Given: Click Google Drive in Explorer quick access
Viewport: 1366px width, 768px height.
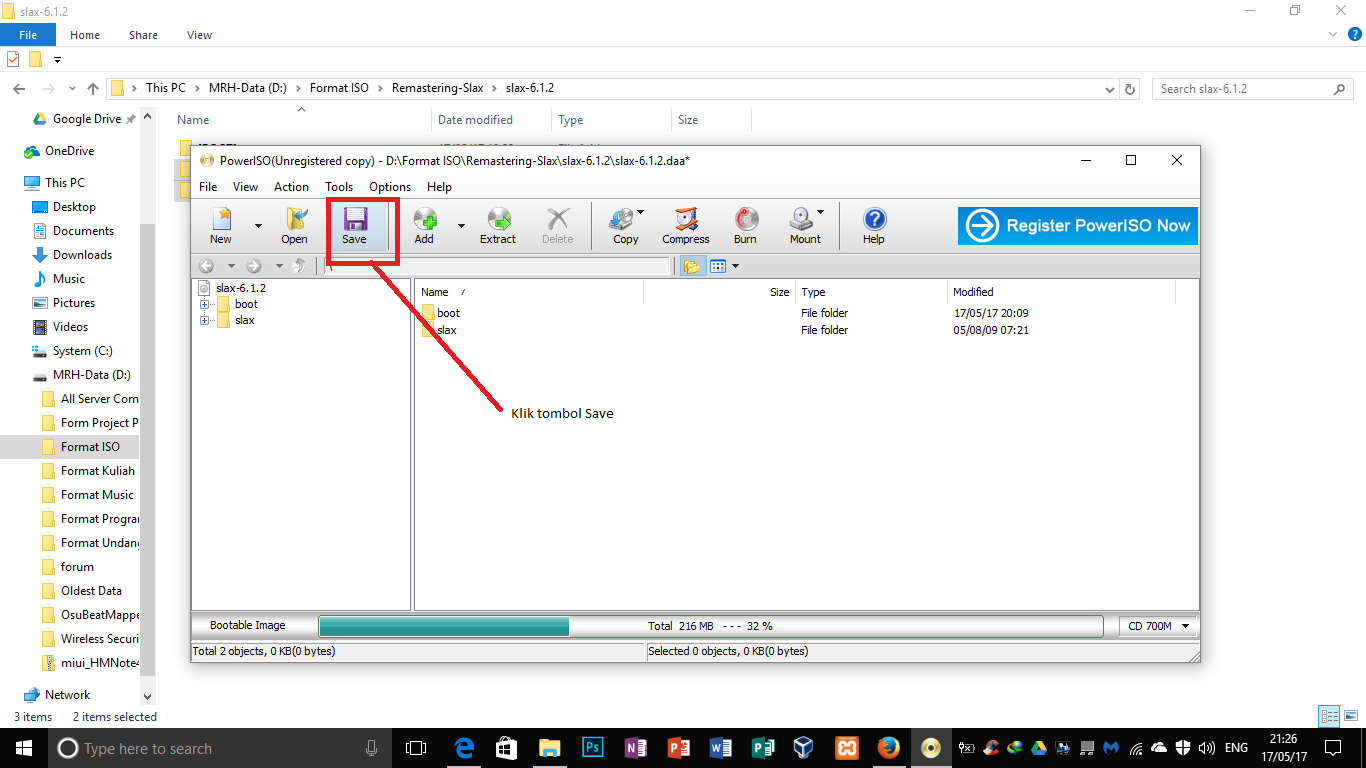Looking at the screenshot, I should [86, 119].
